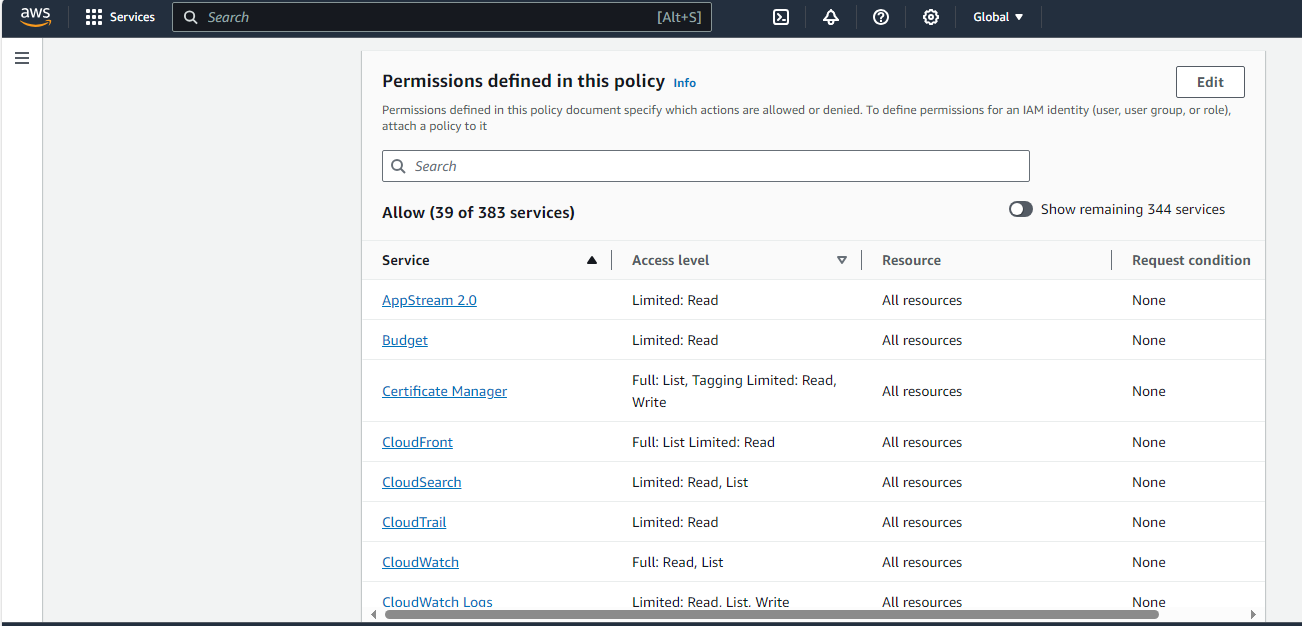
Task: Open the Global region dropdown
Action: 998,17
